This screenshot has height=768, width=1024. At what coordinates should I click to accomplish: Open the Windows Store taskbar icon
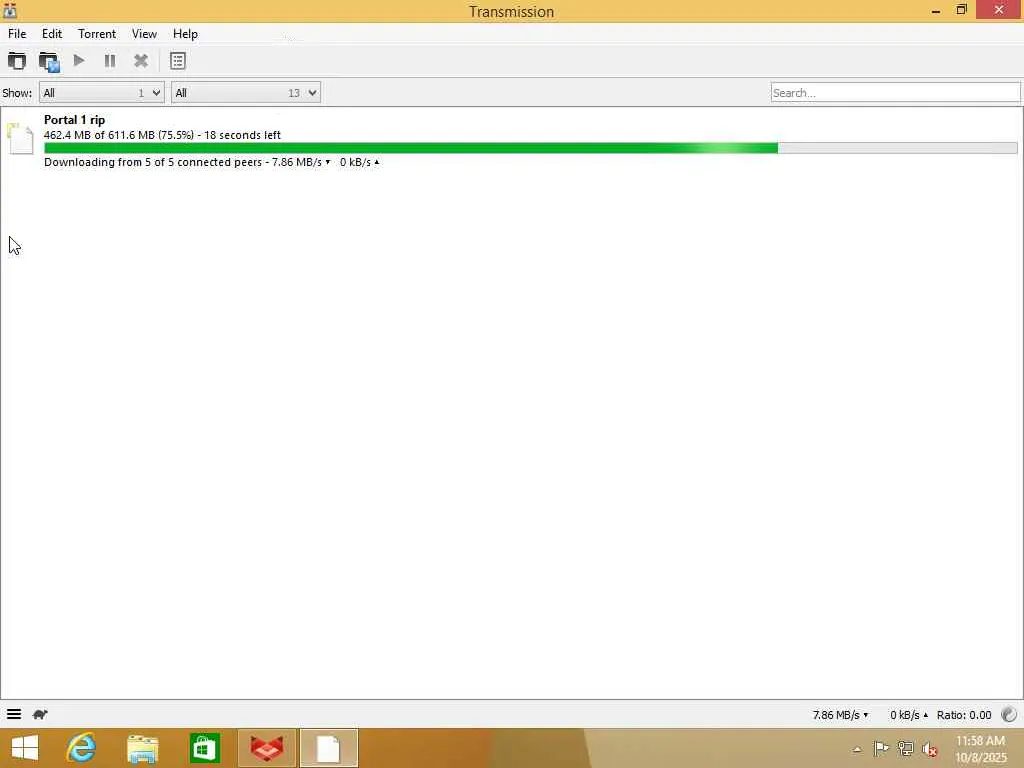[204, 748]
